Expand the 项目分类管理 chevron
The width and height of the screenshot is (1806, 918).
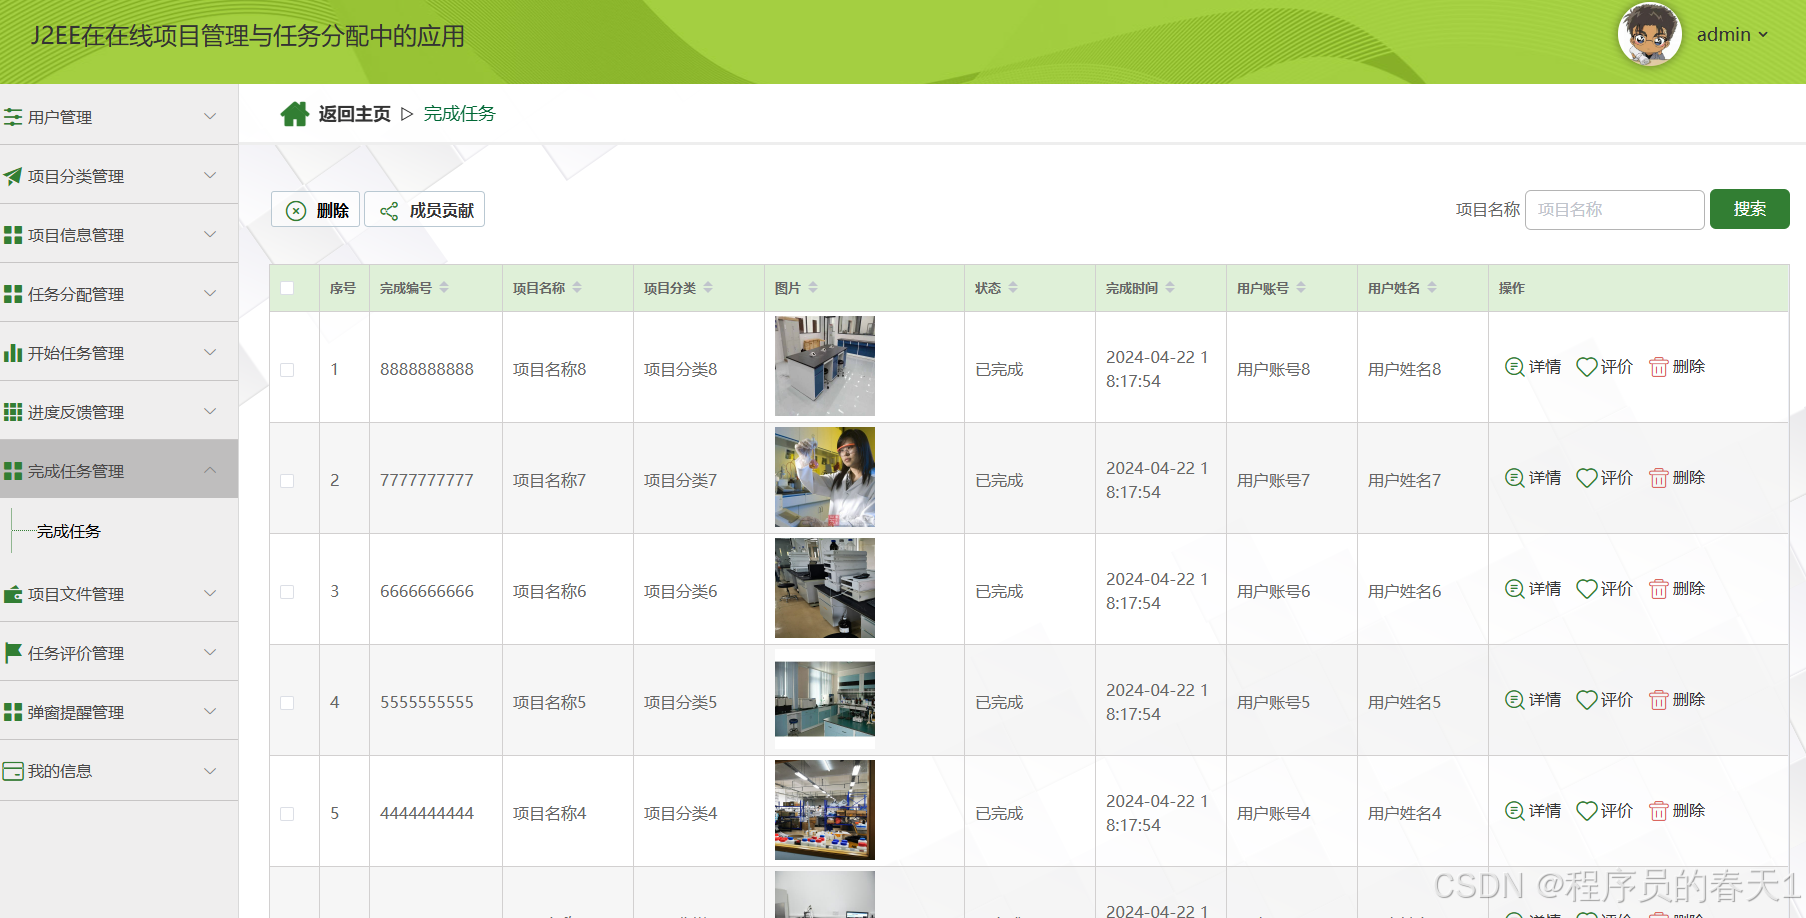click(x=210, y=175)
